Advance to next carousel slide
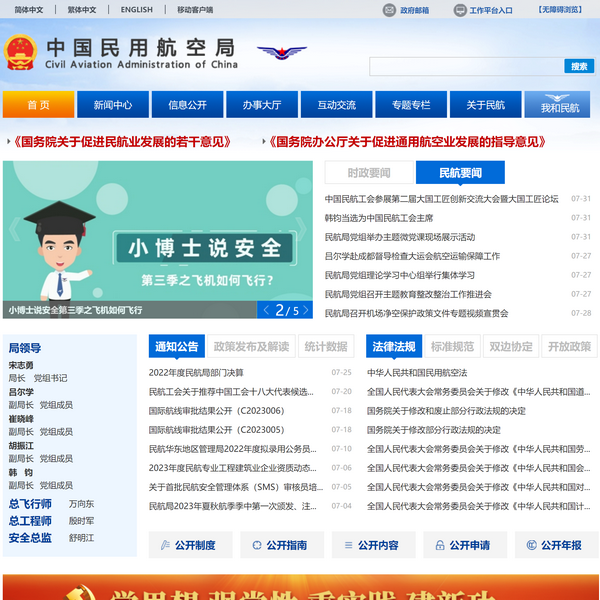The height and width of the screenshot is (600, 600). (x=309, y=310)
